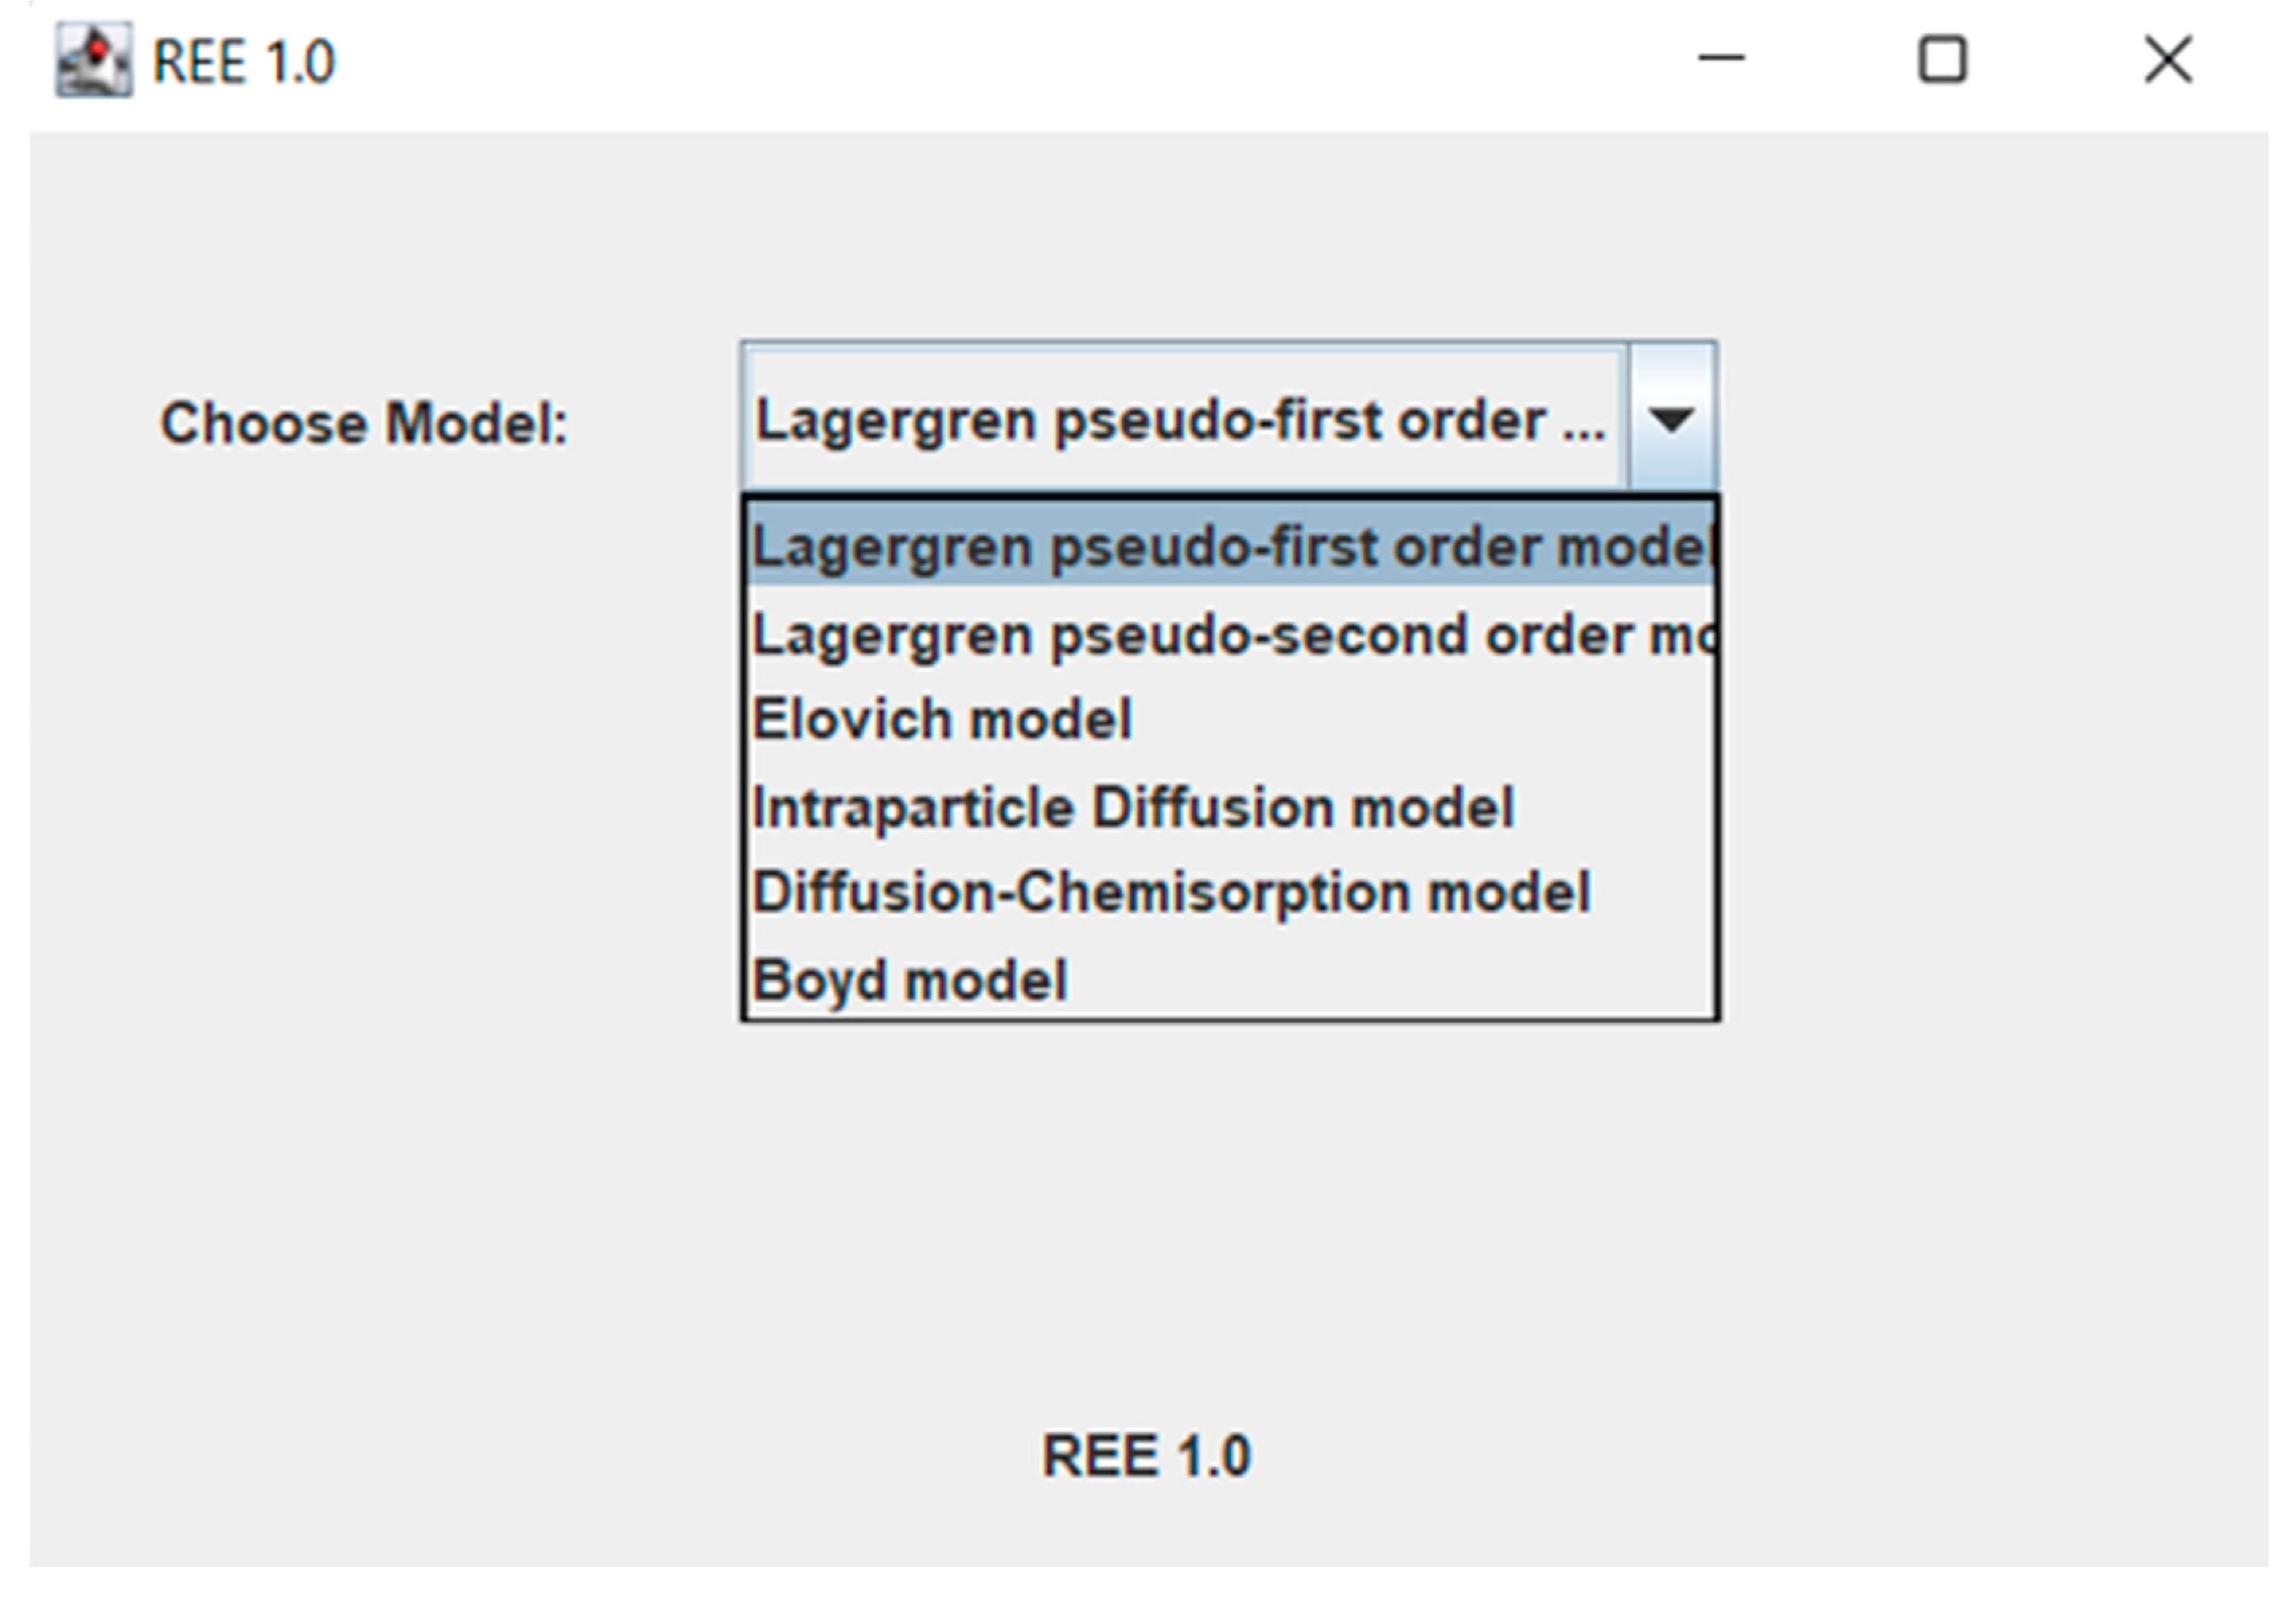Select the Elovich model option

pos(942,719)
